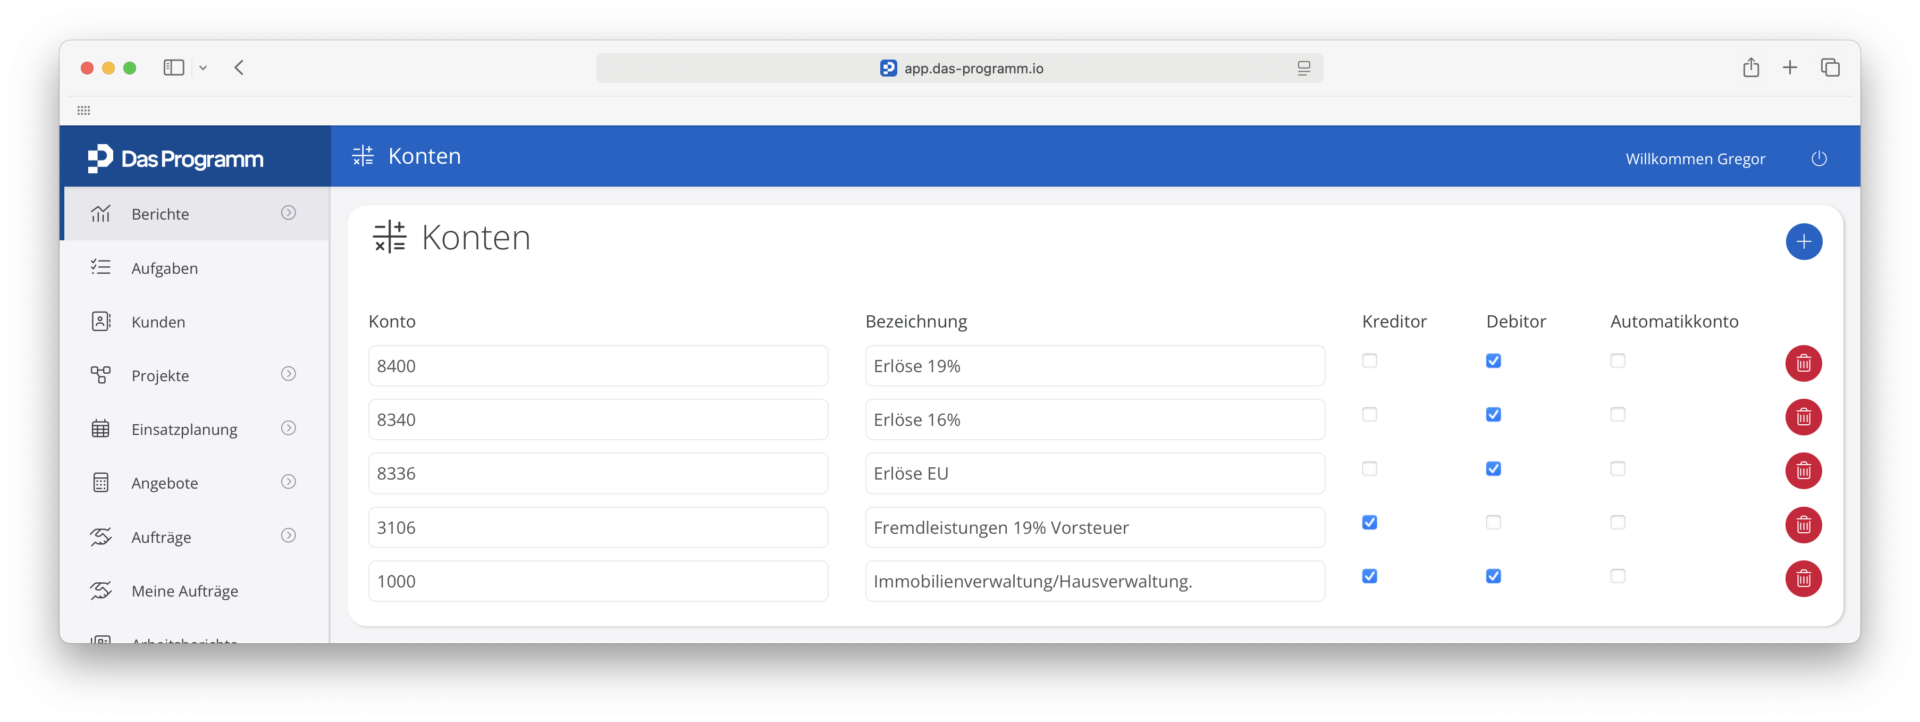Expand the Berichte submenu arrow

[288, 213]
